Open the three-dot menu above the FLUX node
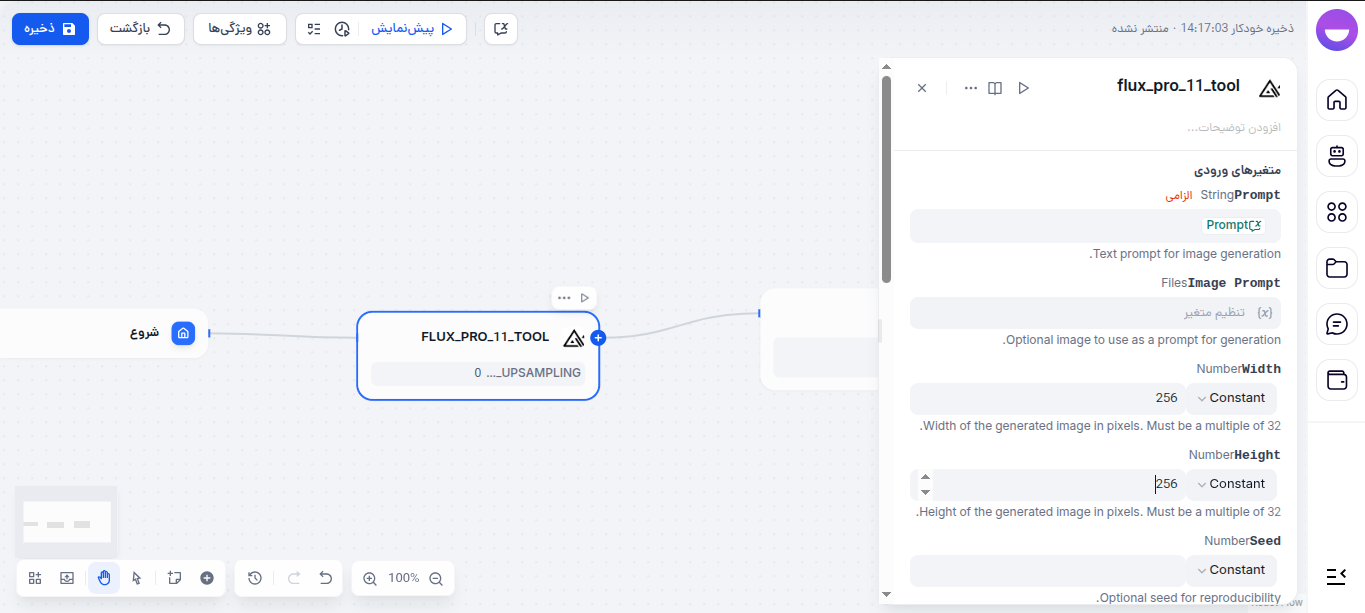 point(563,297)
